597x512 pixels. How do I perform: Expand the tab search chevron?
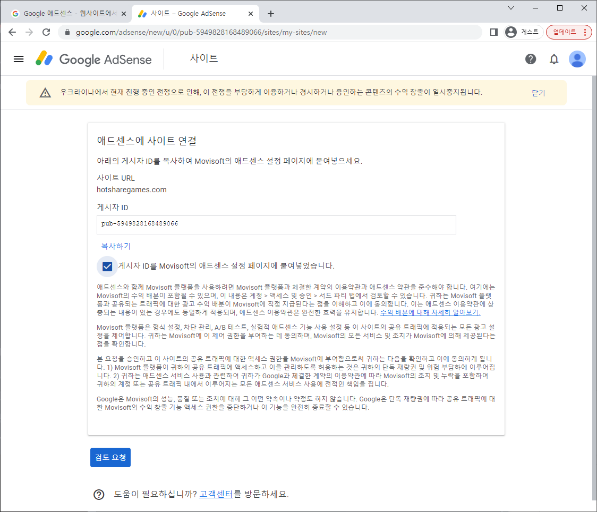coord(511,8)
